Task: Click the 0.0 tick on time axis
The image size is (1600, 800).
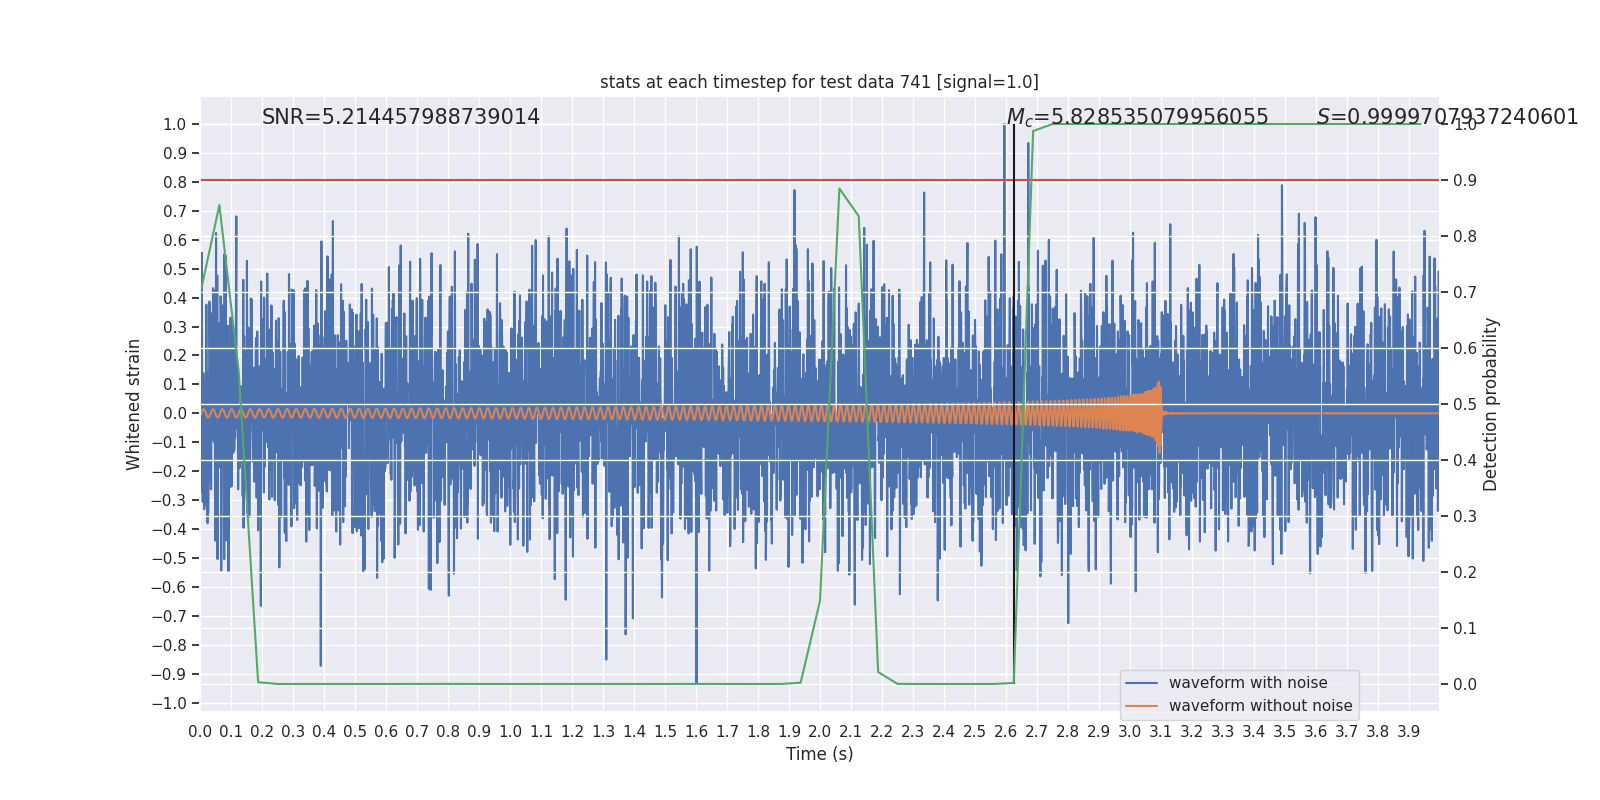Action: 200,732
